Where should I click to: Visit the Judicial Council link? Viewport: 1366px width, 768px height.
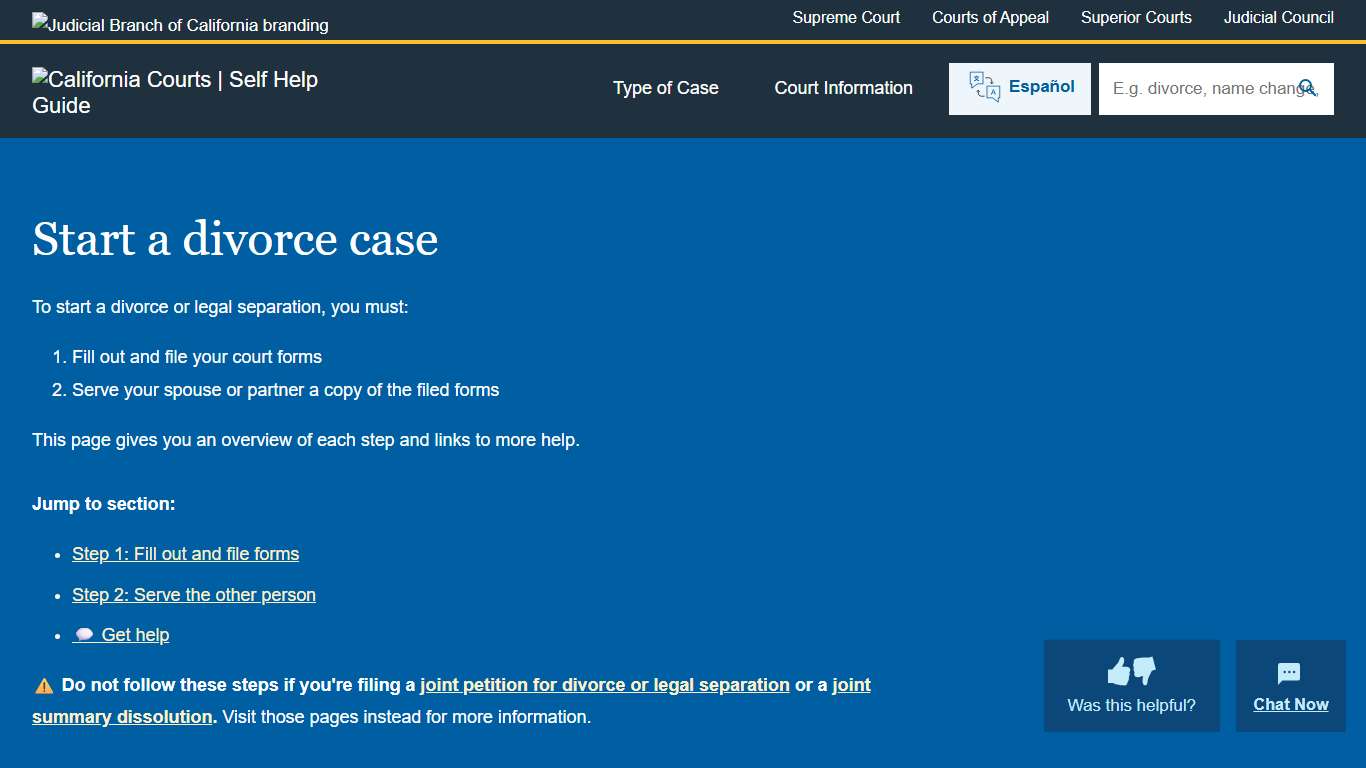point(1278,17)
